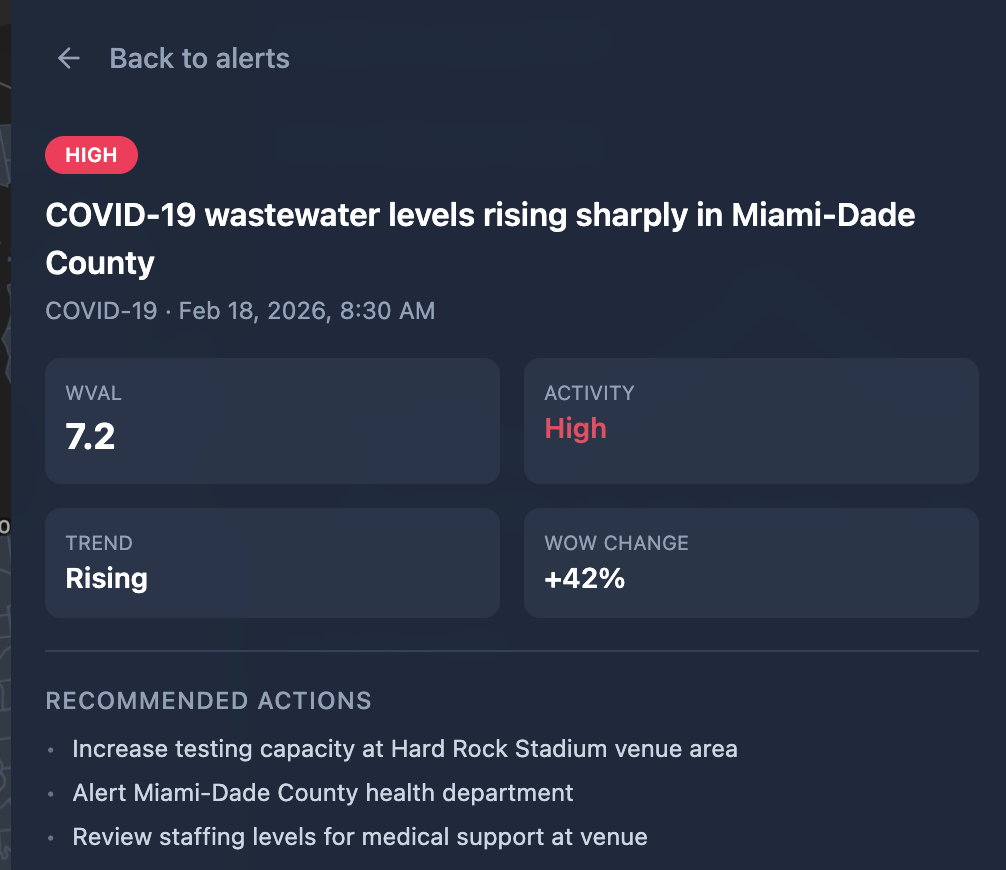Click the bullet icon beside the first recommended action
This screenshot has height=870, width=1006.
(x=52, y=750)
